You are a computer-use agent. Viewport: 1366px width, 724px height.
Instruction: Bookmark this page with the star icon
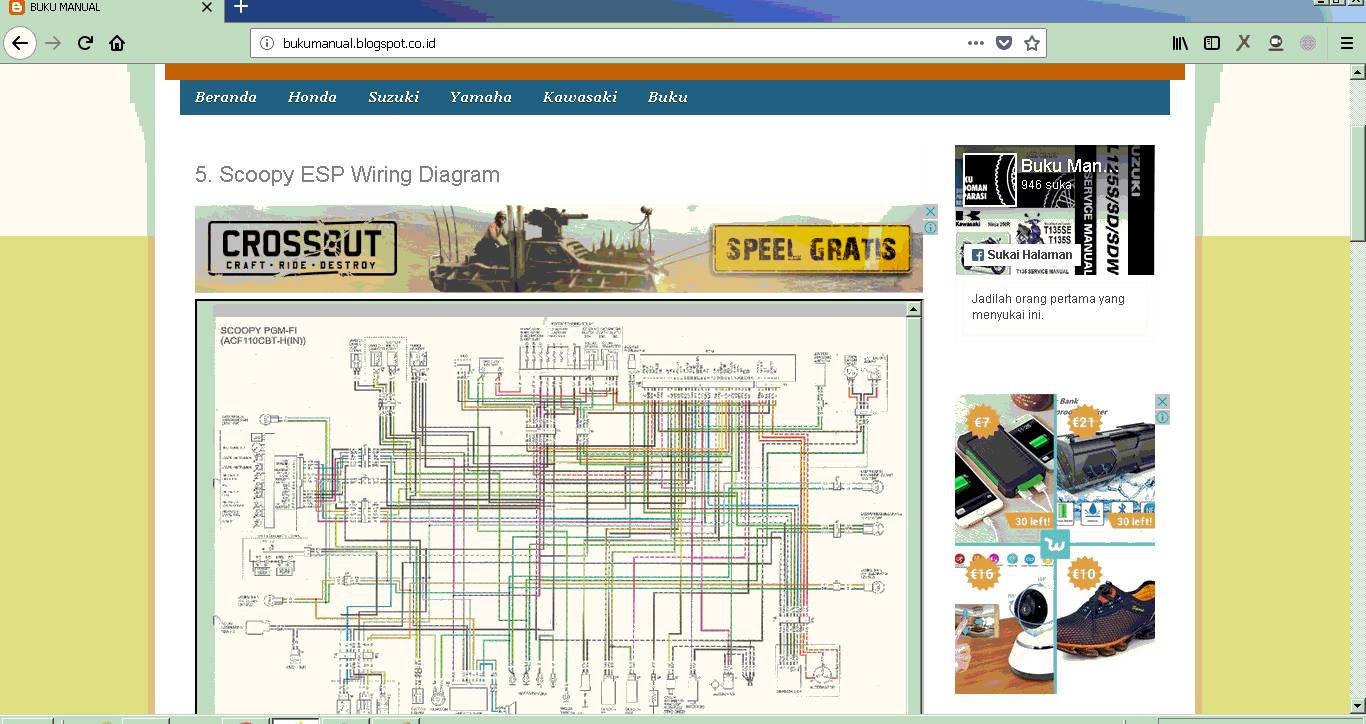tap(1031, 43)
